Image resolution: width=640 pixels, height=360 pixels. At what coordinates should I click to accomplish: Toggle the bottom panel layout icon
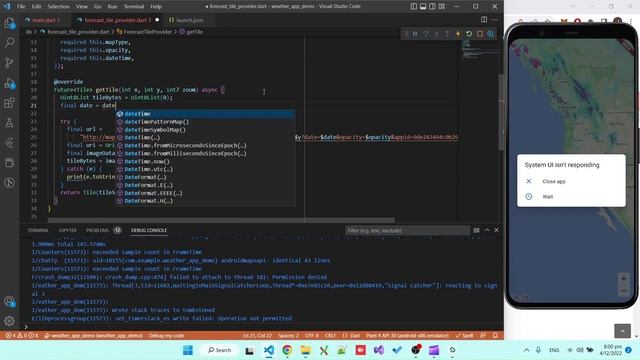[x=423, y=7]
